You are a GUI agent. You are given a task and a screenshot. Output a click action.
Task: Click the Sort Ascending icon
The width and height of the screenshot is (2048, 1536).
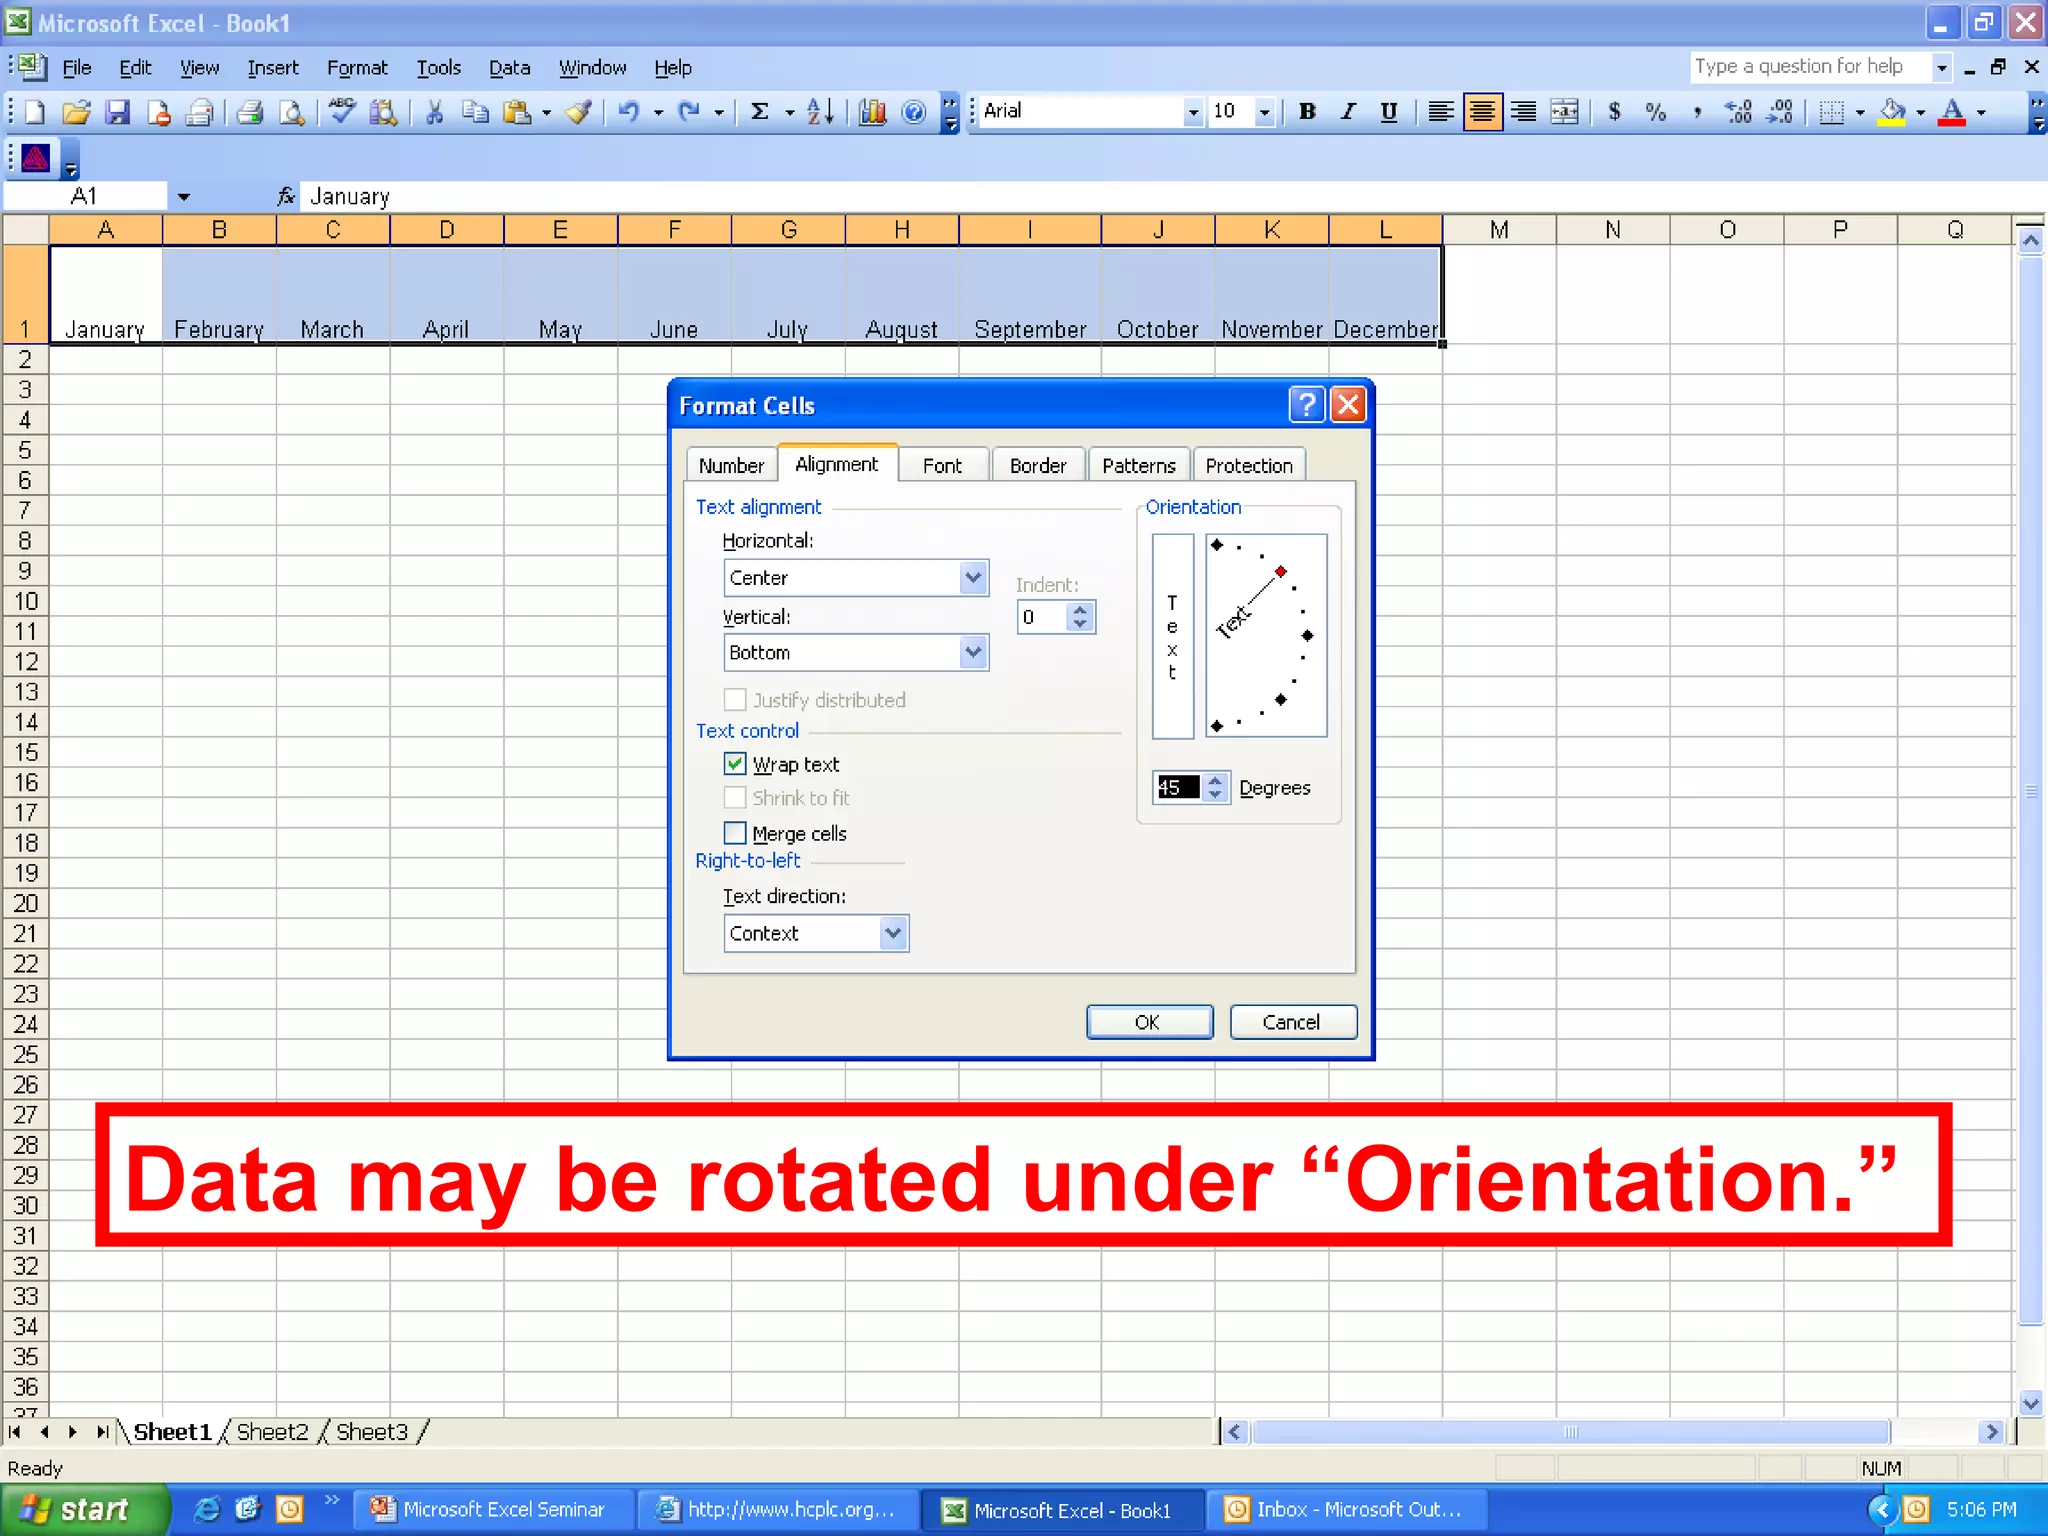[x=820, y=112]
